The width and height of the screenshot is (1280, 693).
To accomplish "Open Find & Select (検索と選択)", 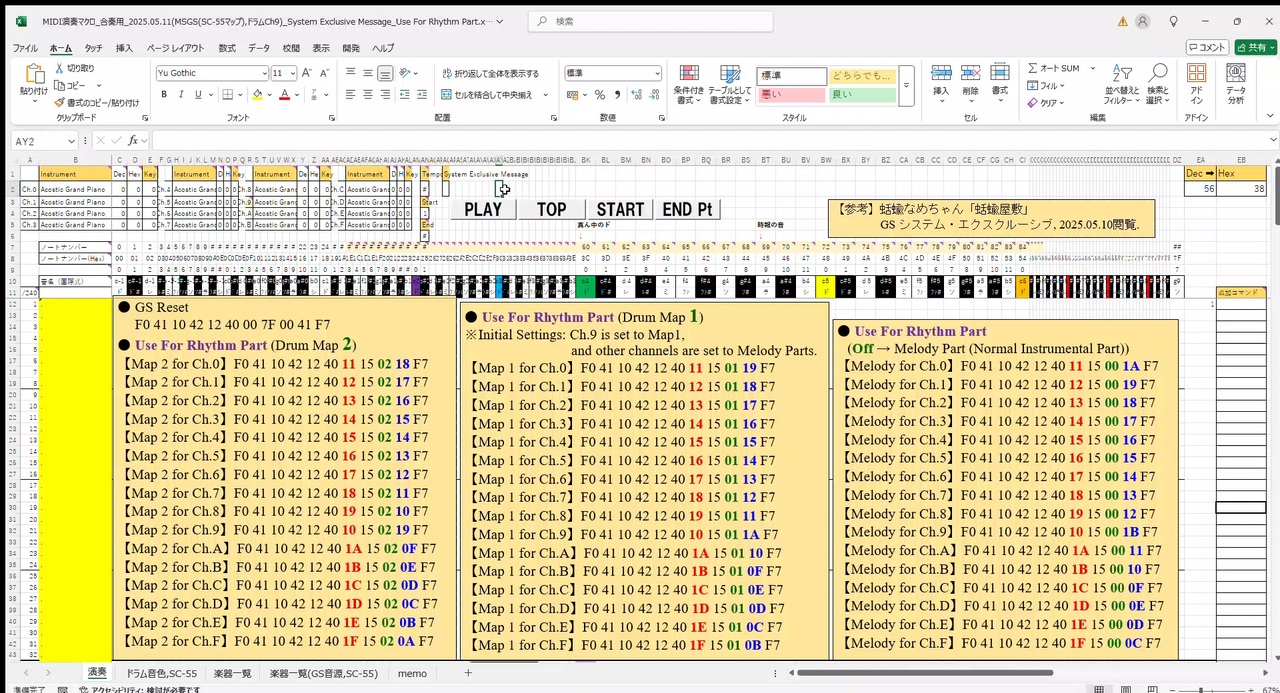I will click(x=1158, y=82).
